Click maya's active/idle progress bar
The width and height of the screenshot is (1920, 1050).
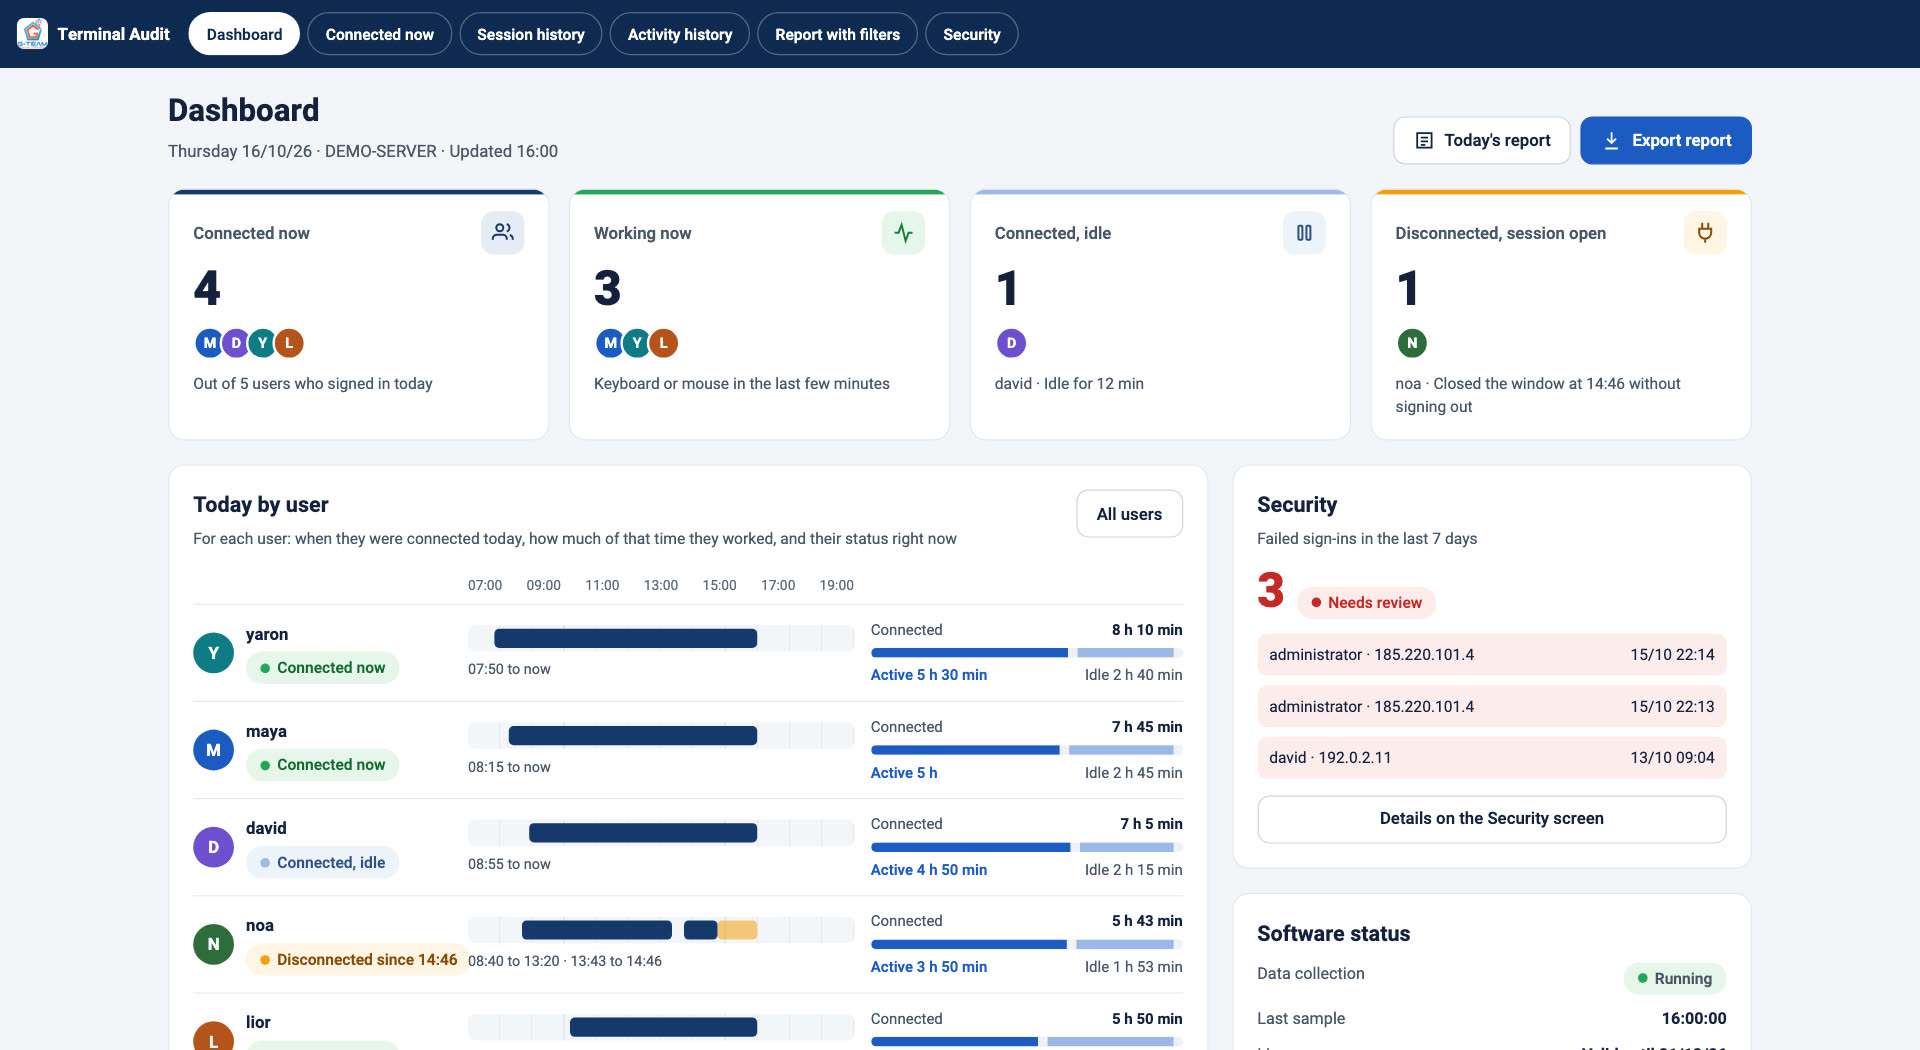point(1026,750)
